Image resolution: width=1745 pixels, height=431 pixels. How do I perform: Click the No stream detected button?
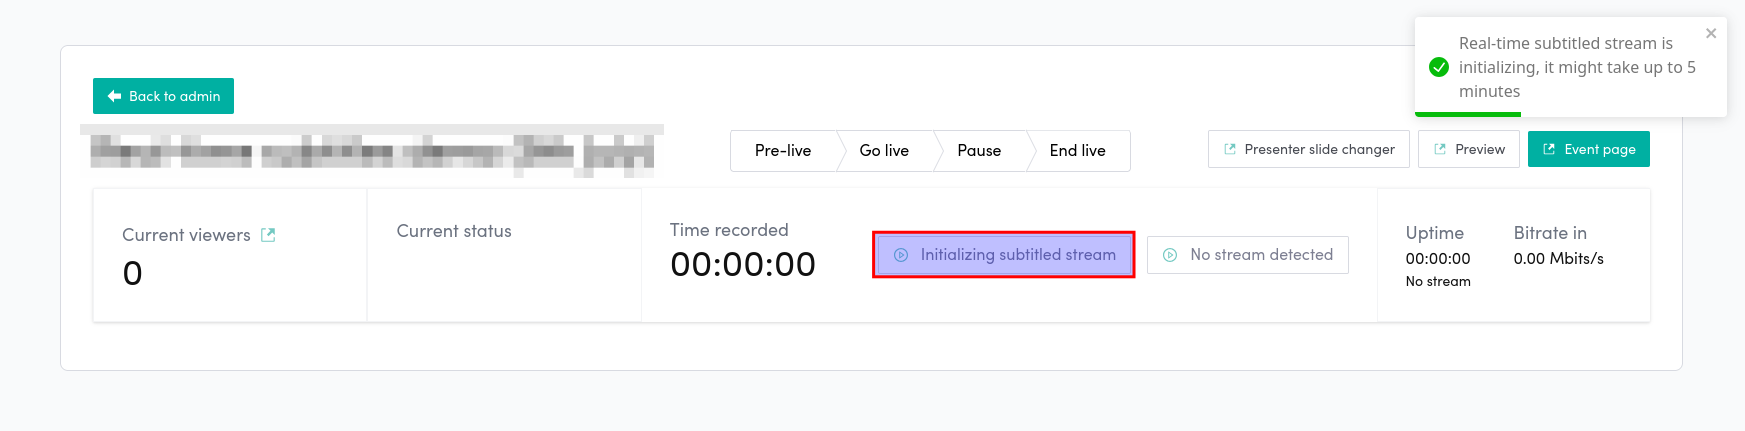(1247, 255)
